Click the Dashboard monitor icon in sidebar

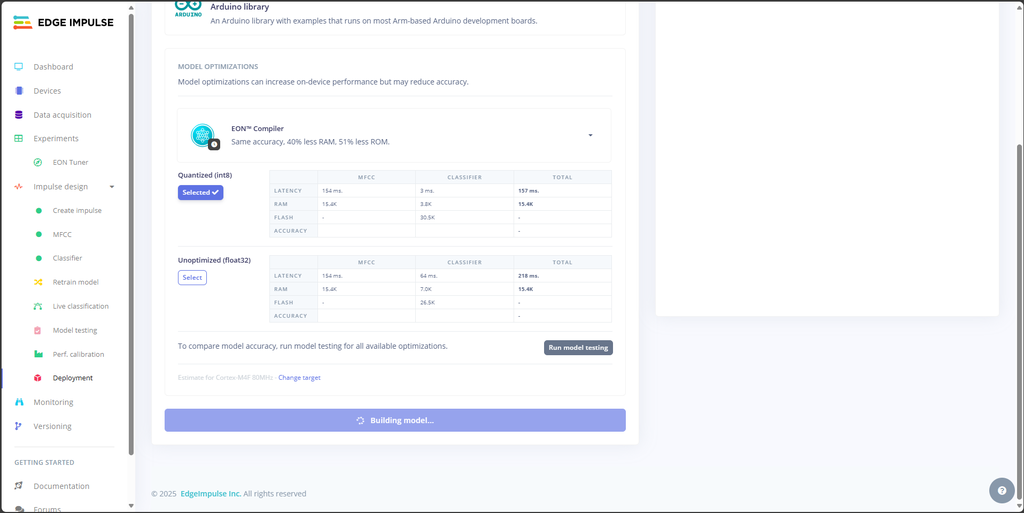[x=19, y=67]
